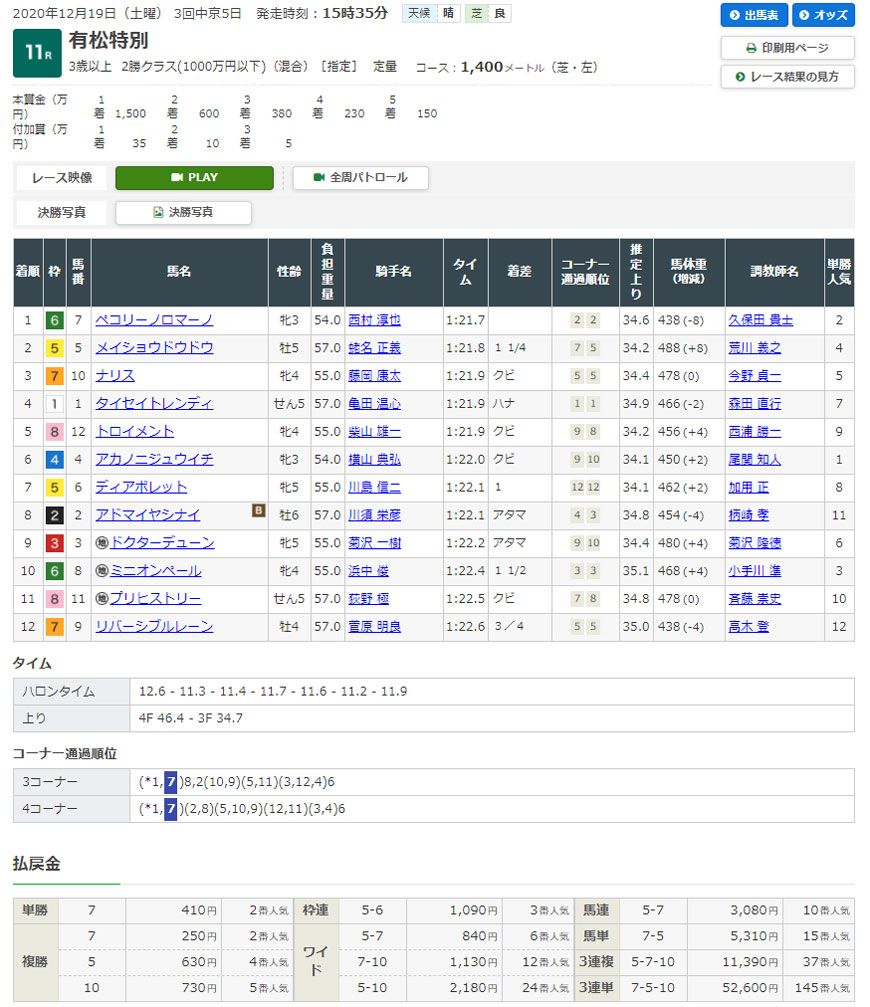Click jockey 横山 典弘 name
The height and width of the screenshot is (1007, 870).
tap(373, 460)
